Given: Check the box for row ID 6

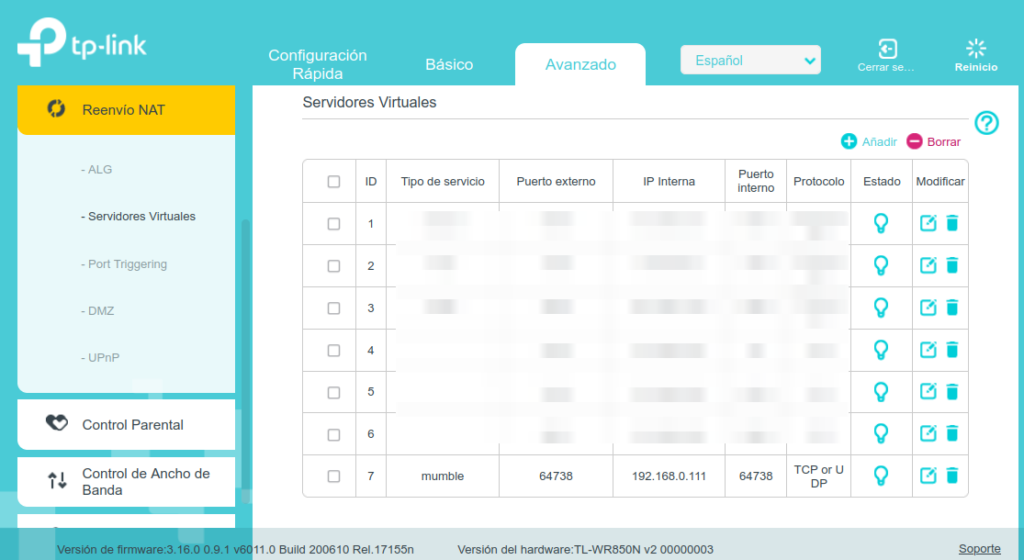Looking at the screenshot, I should pos(334,435).
